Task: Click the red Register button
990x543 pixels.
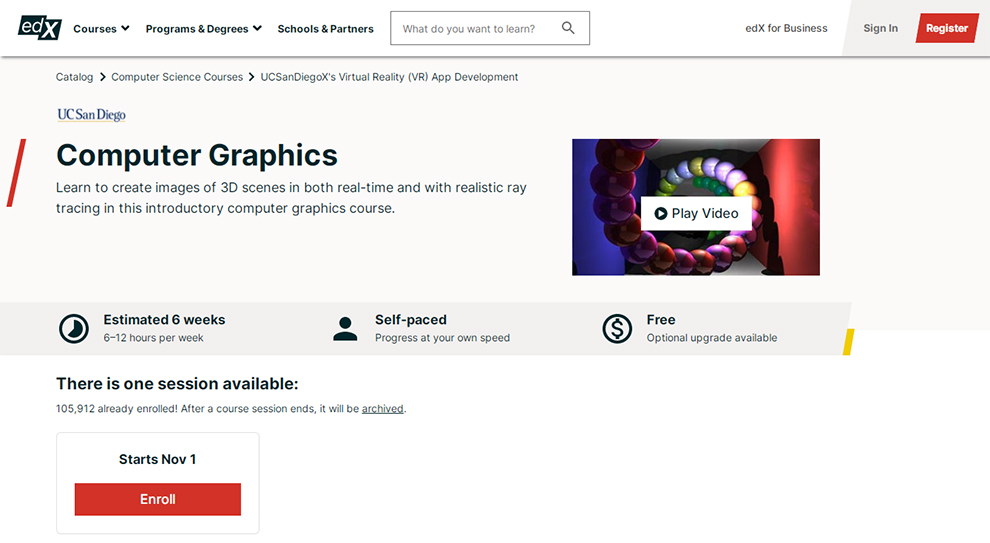Action: (946, 28)
